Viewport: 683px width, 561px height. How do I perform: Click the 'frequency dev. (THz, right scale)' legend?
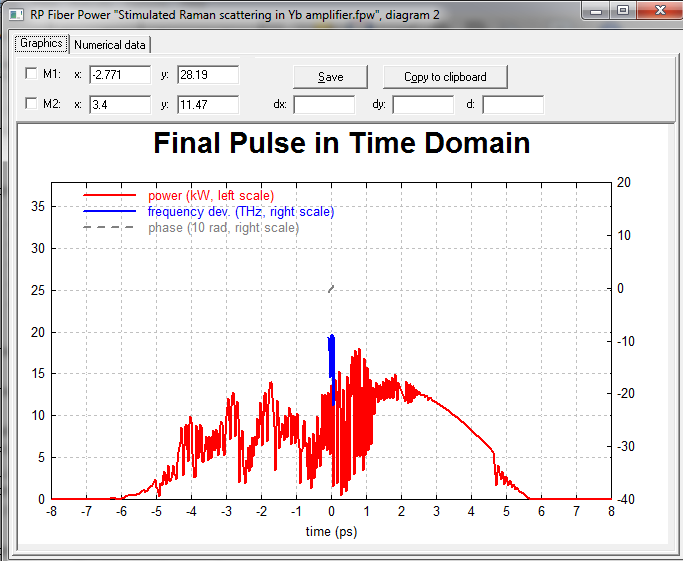pos(241,212)
